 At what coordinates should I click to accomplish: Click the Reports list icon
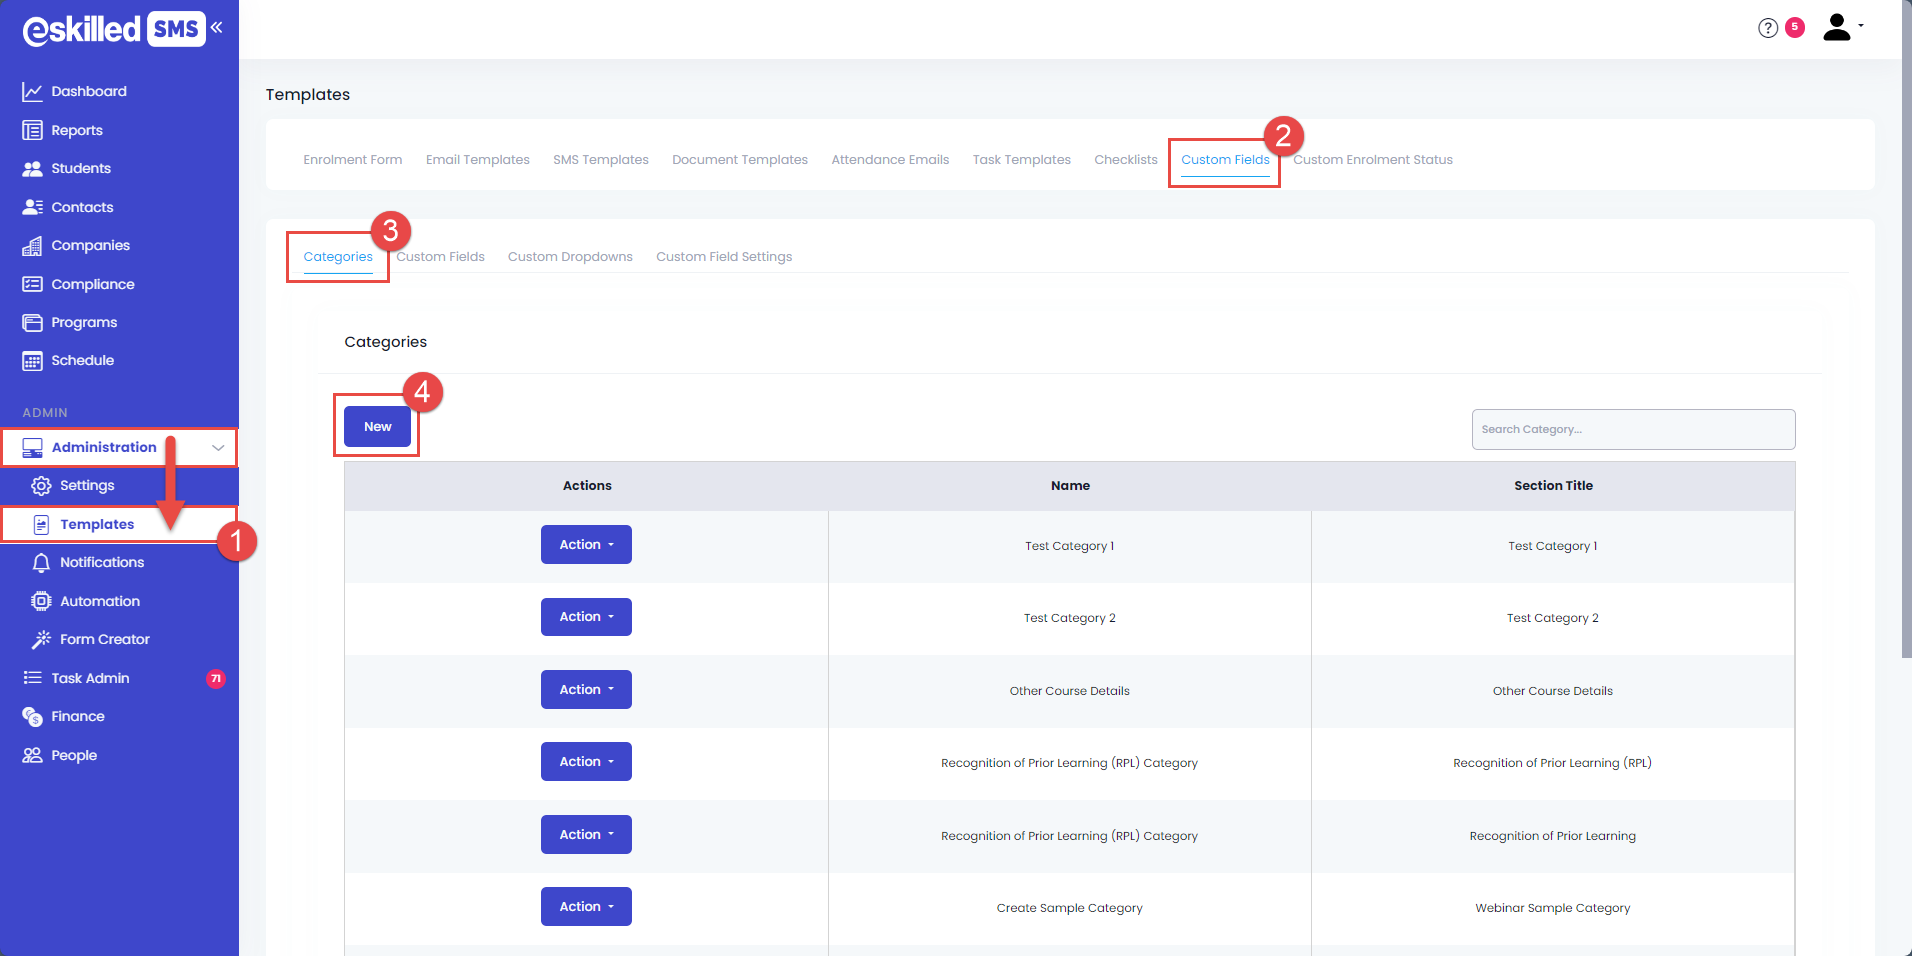[32, 130]
